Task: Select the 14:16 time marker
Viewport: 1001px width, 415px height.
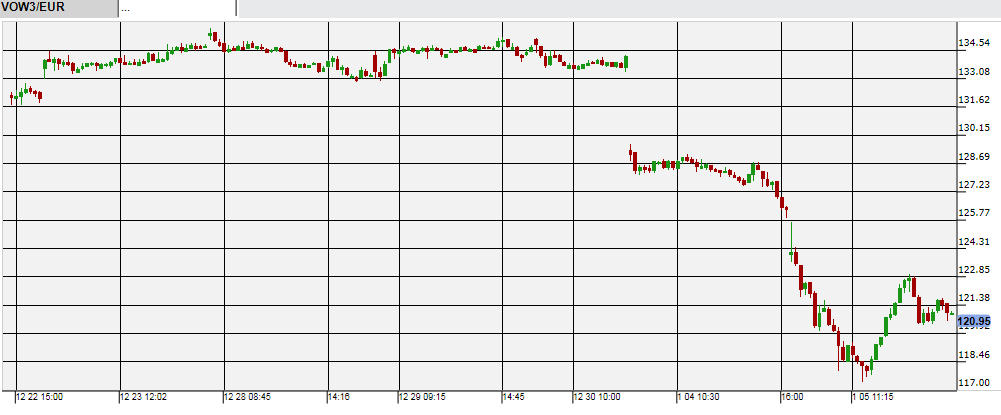Action: pyautogui.click(x=340, y=397)
